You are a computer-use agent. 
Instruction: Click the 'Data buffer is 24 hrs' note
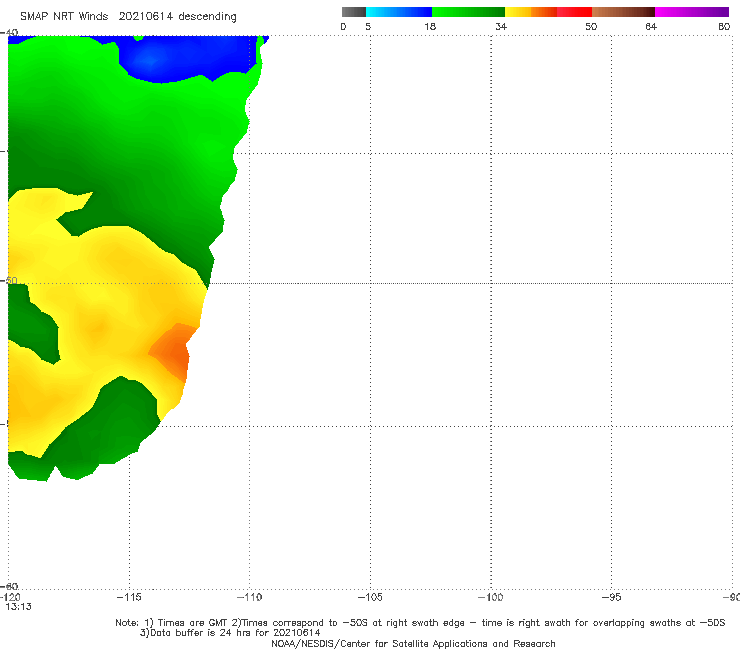click(230, 633)
